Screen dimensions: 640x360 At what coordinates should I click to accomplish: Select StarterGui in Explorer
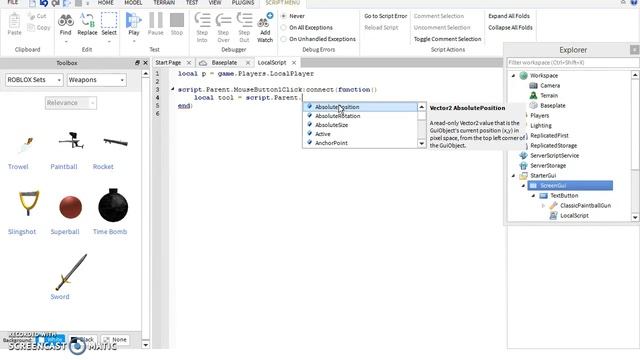click(x=543, y=176)
